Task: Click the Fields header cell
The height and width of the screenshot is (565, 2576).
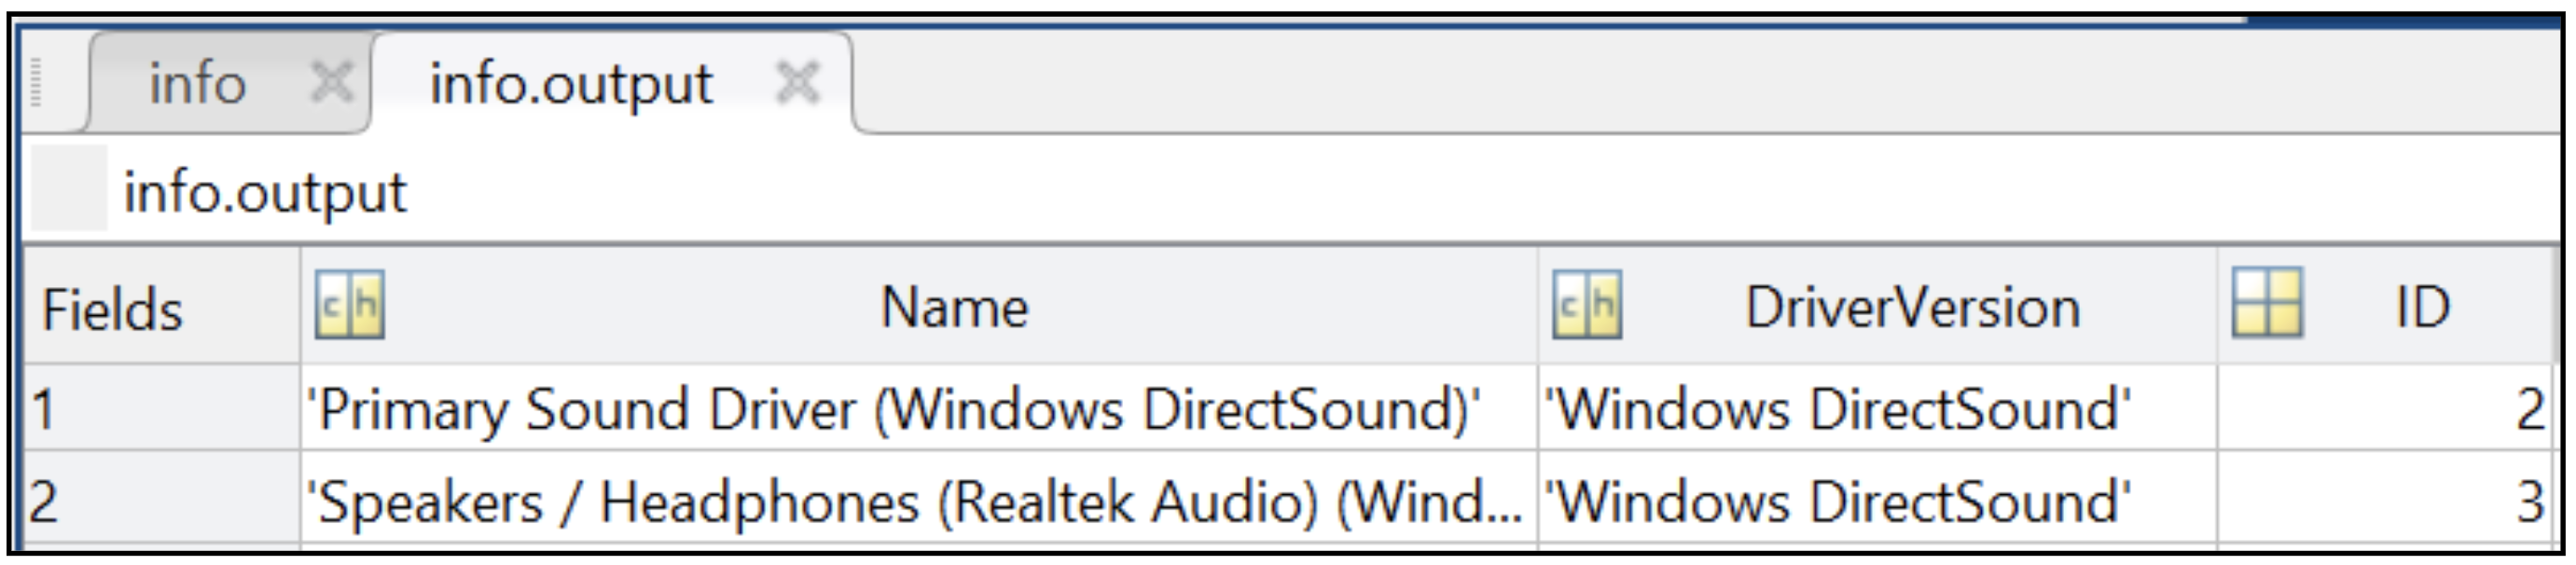Action: pyautogui.click(x=113, y=309)
